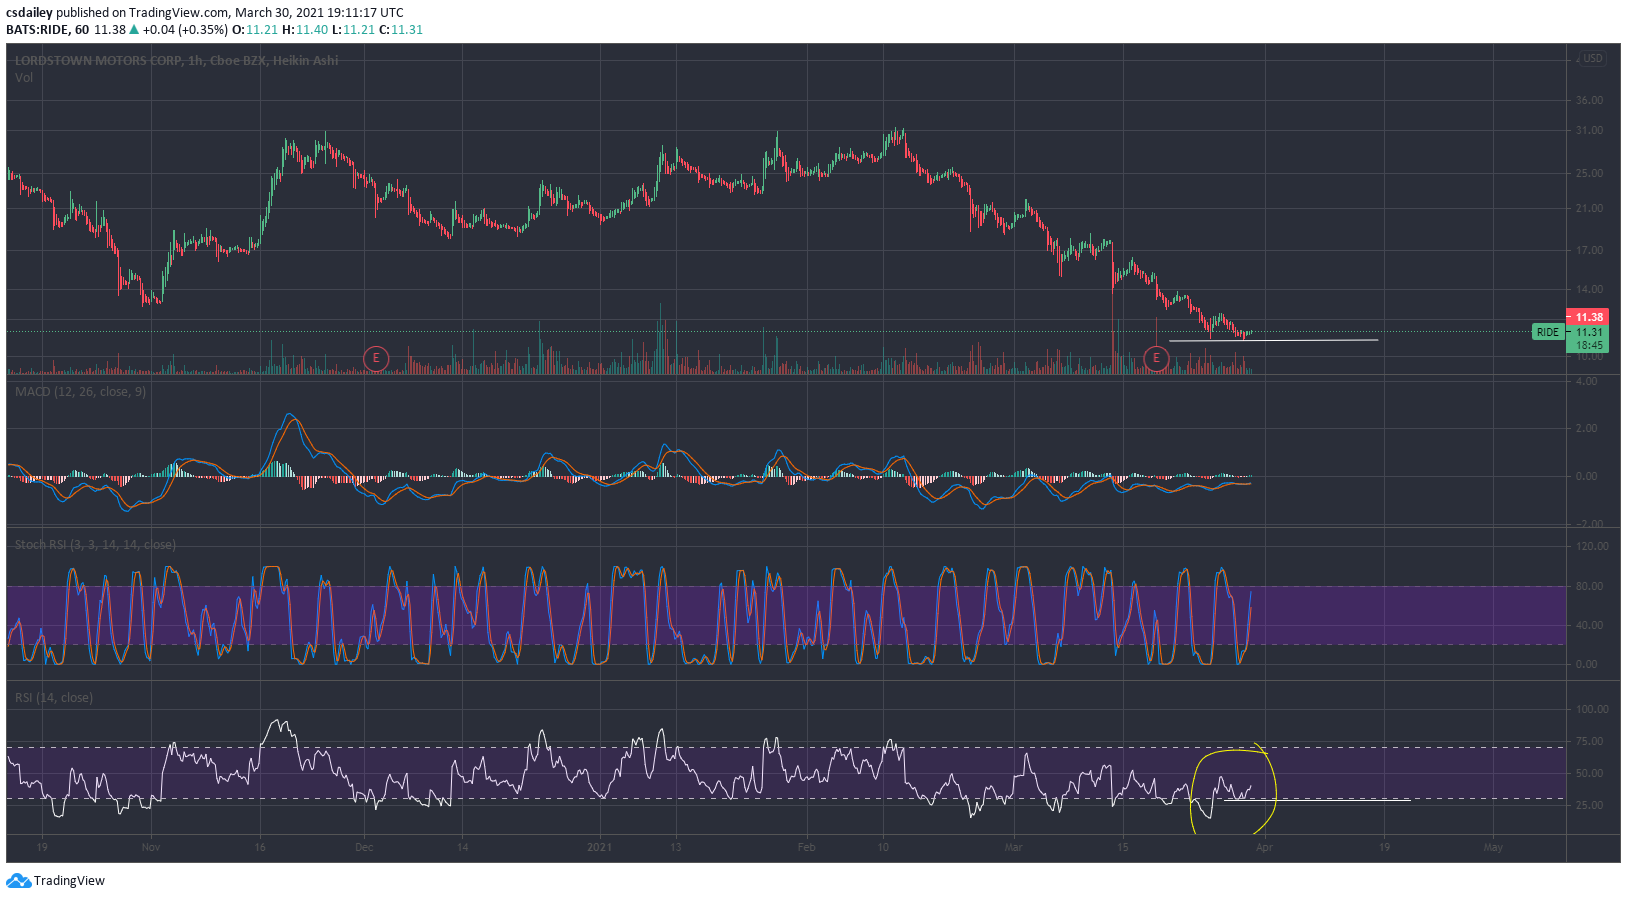Screen dimensions: 1627x899
Task: Click the 31.00 price axis label
Action: [1589, 131]
